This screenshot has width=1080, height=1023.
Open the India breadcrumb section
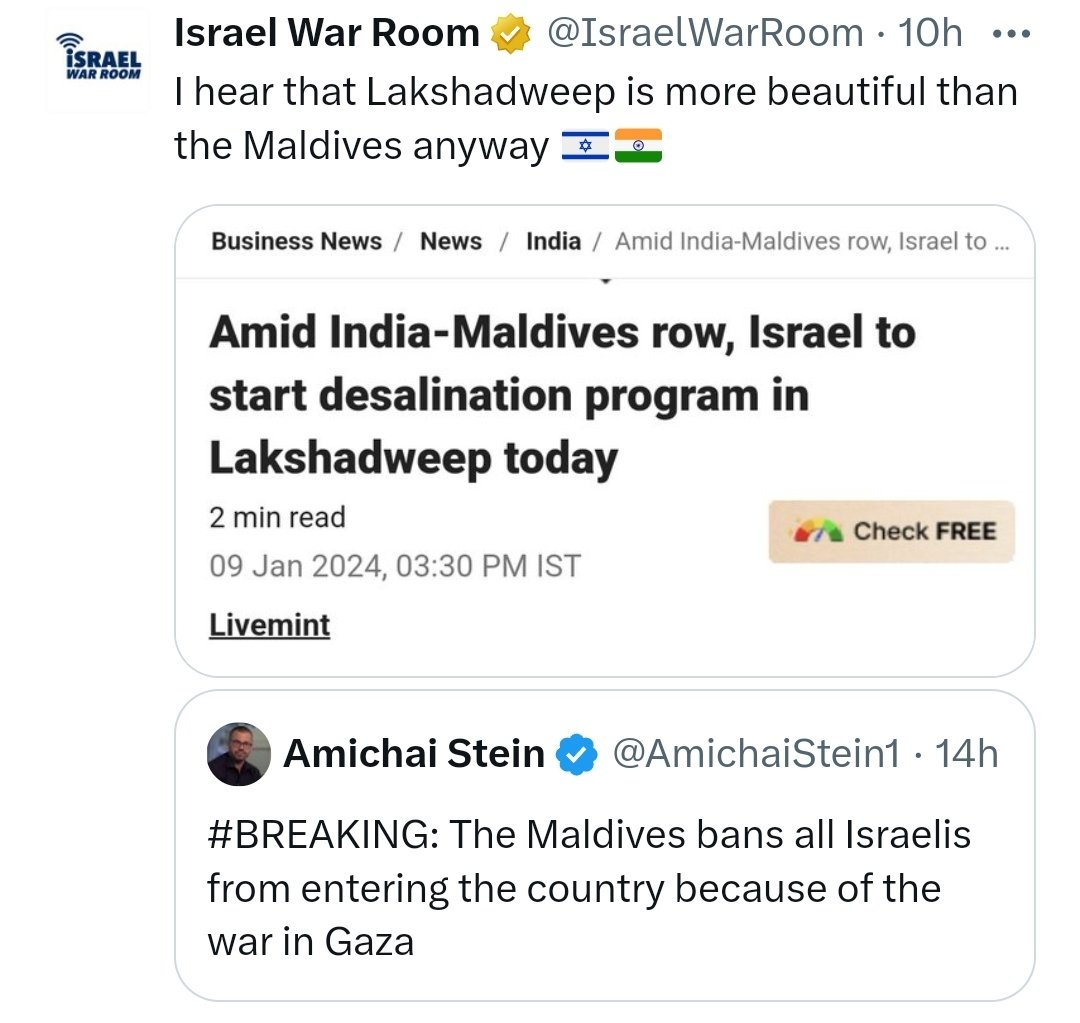(553, 241)
